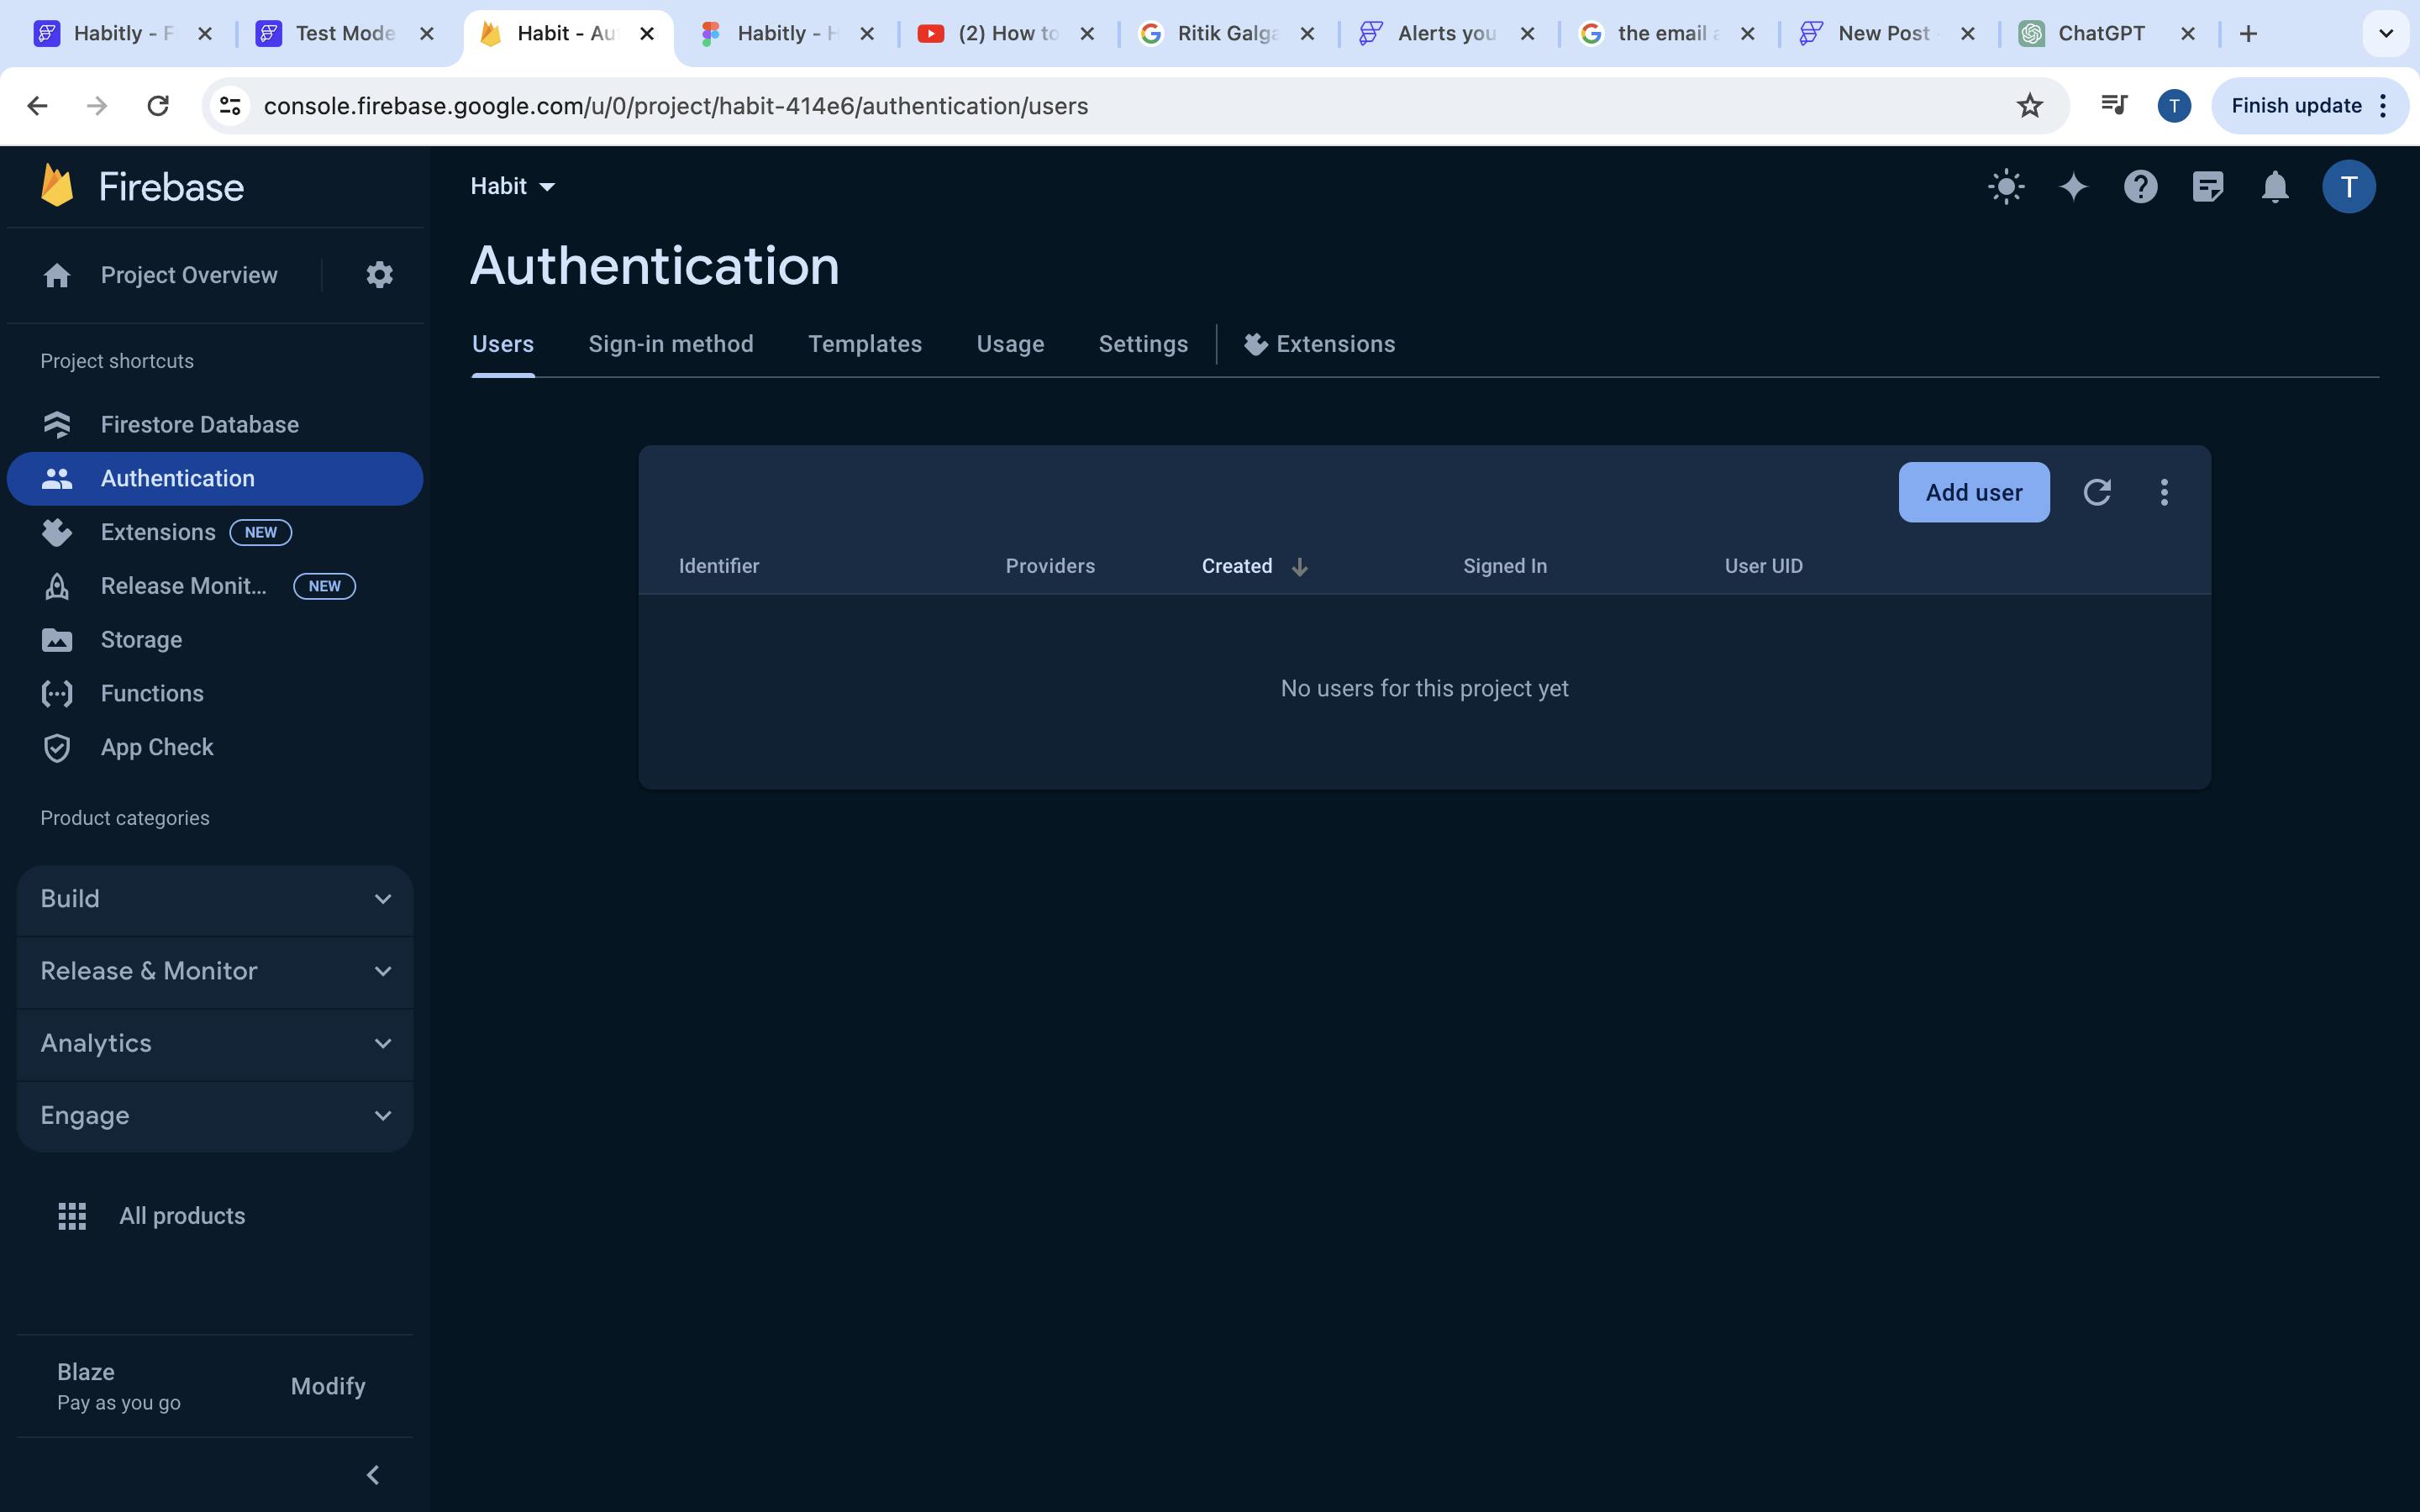Open Firestore Database from sidebar
2420x1512 pixels.
point(199,425)
